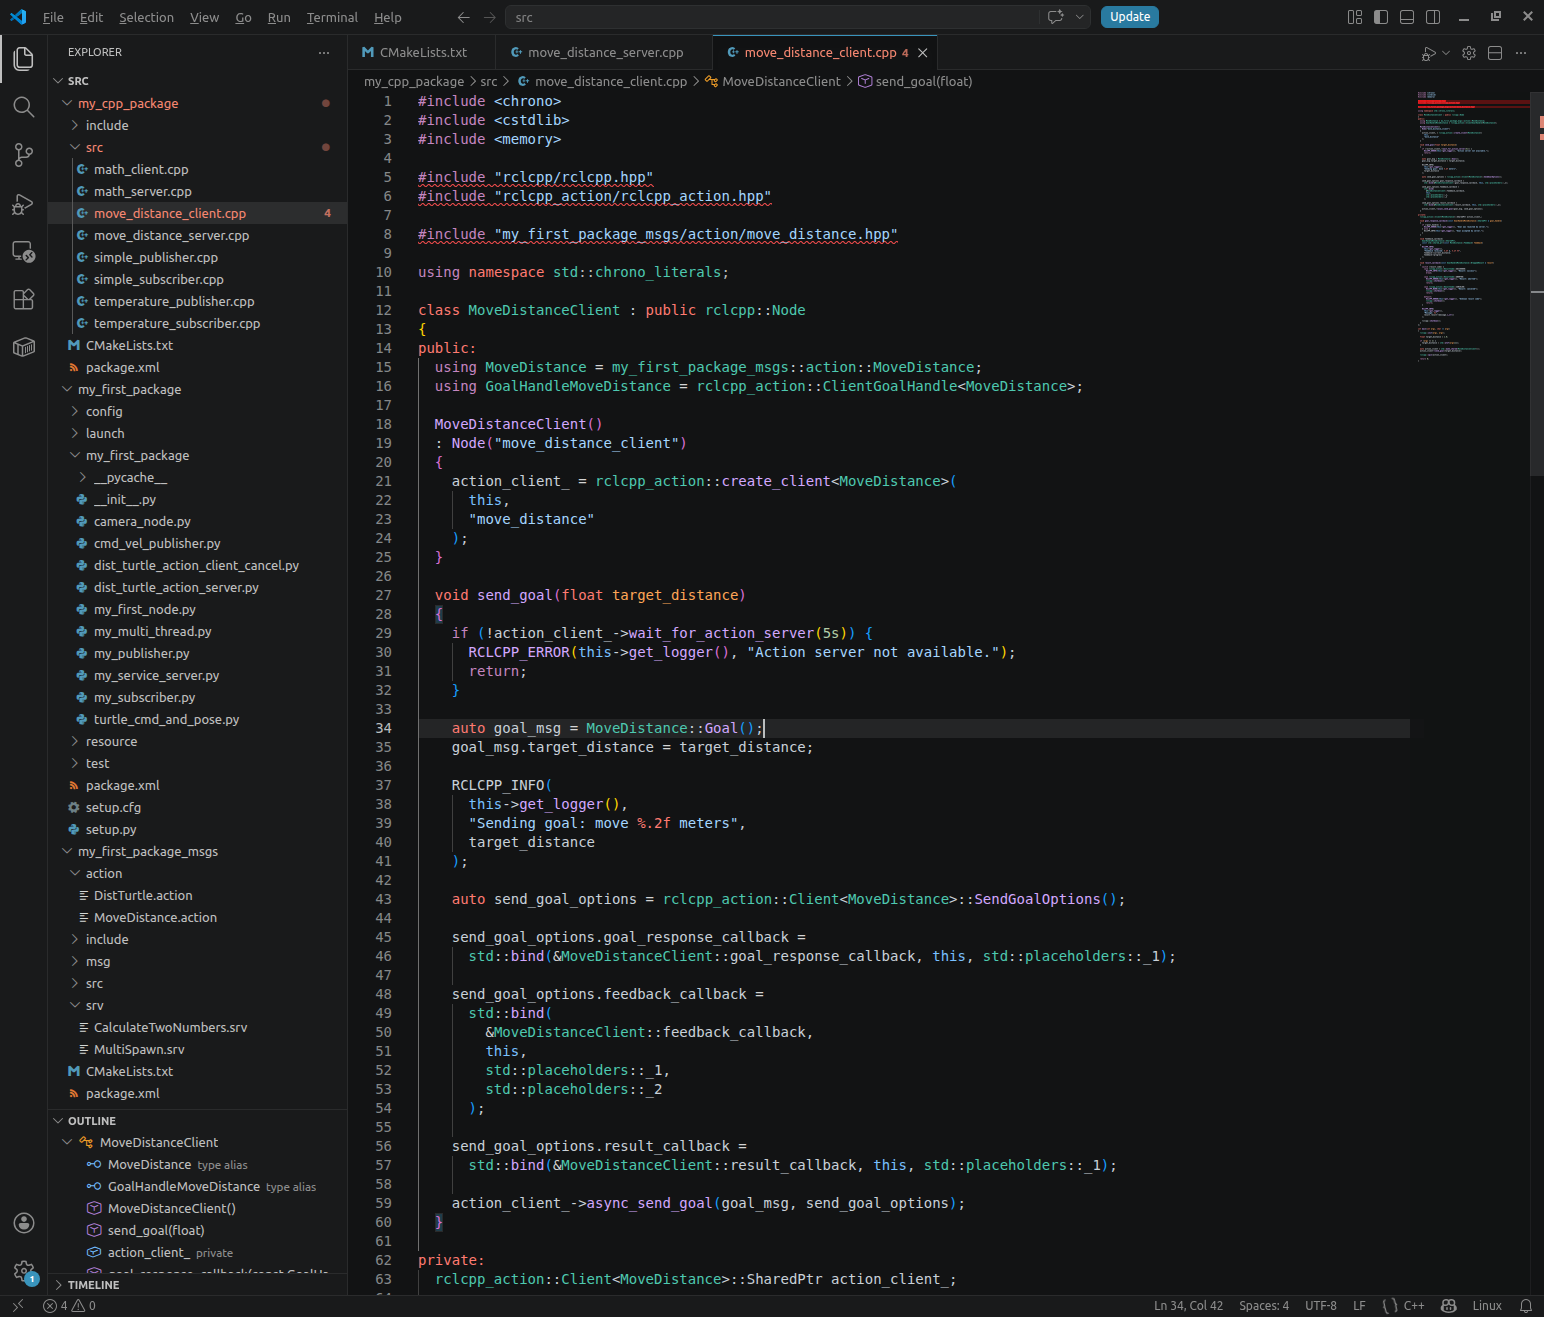Viewport: 1544px width, 1317px height.
Task: Collapse the SRC section header
Action: click(197, 81)
